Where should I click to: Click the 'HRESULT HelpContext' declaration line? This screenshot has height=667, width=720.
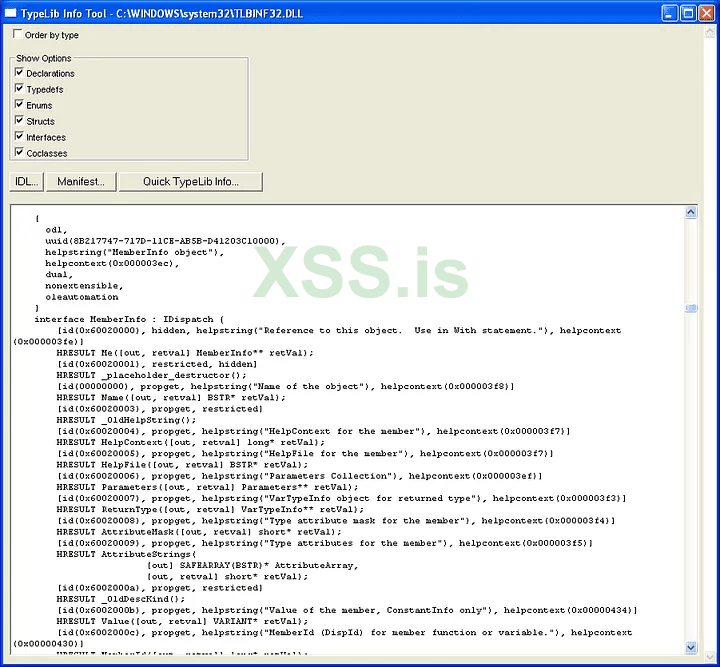[x=191, y=443]
